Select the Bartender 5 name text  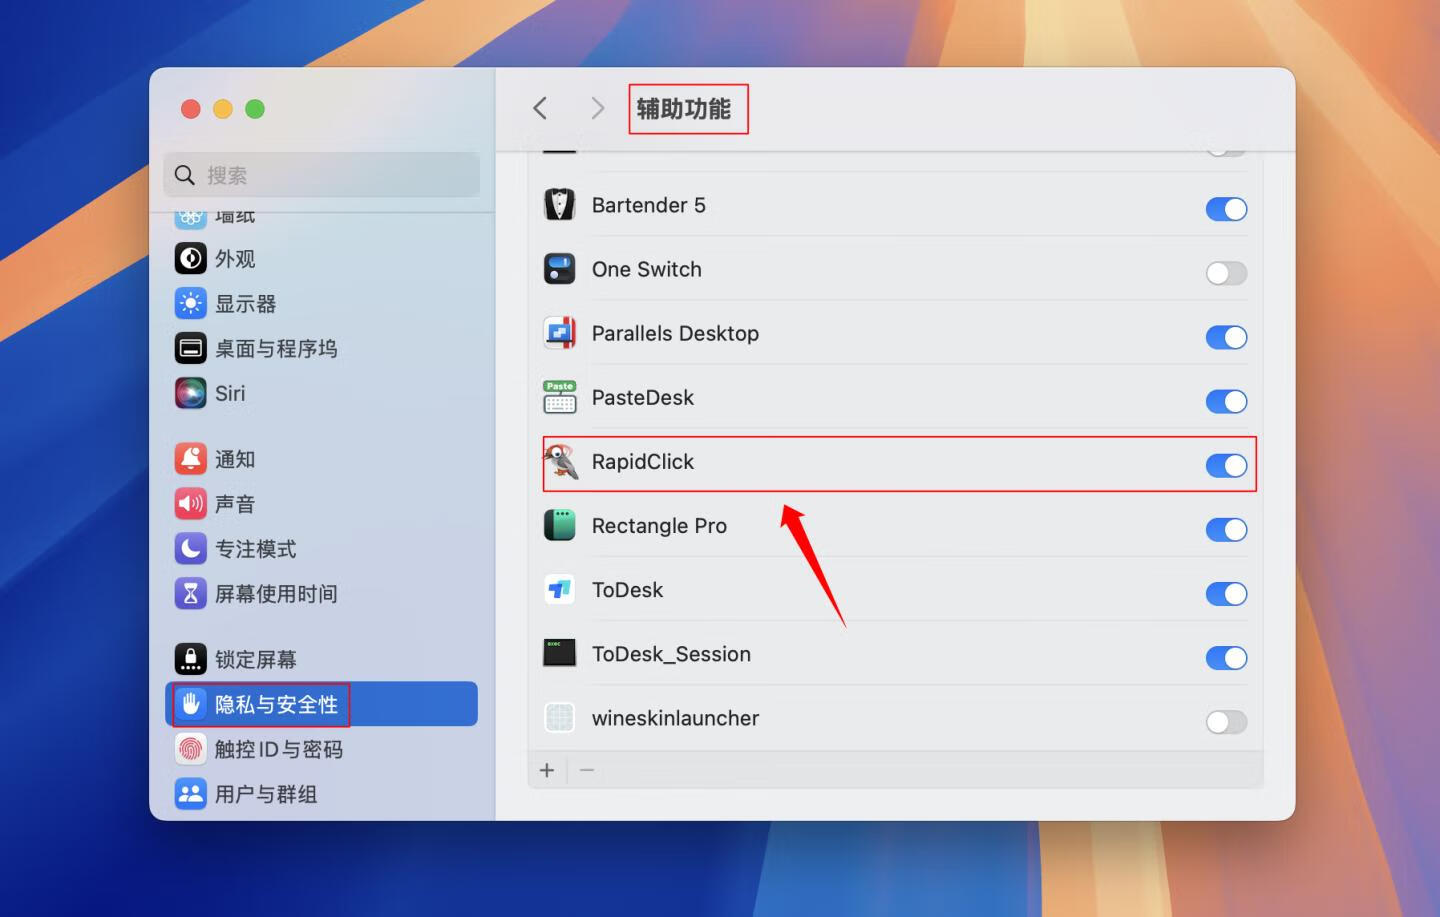click(x=648, y=205)
